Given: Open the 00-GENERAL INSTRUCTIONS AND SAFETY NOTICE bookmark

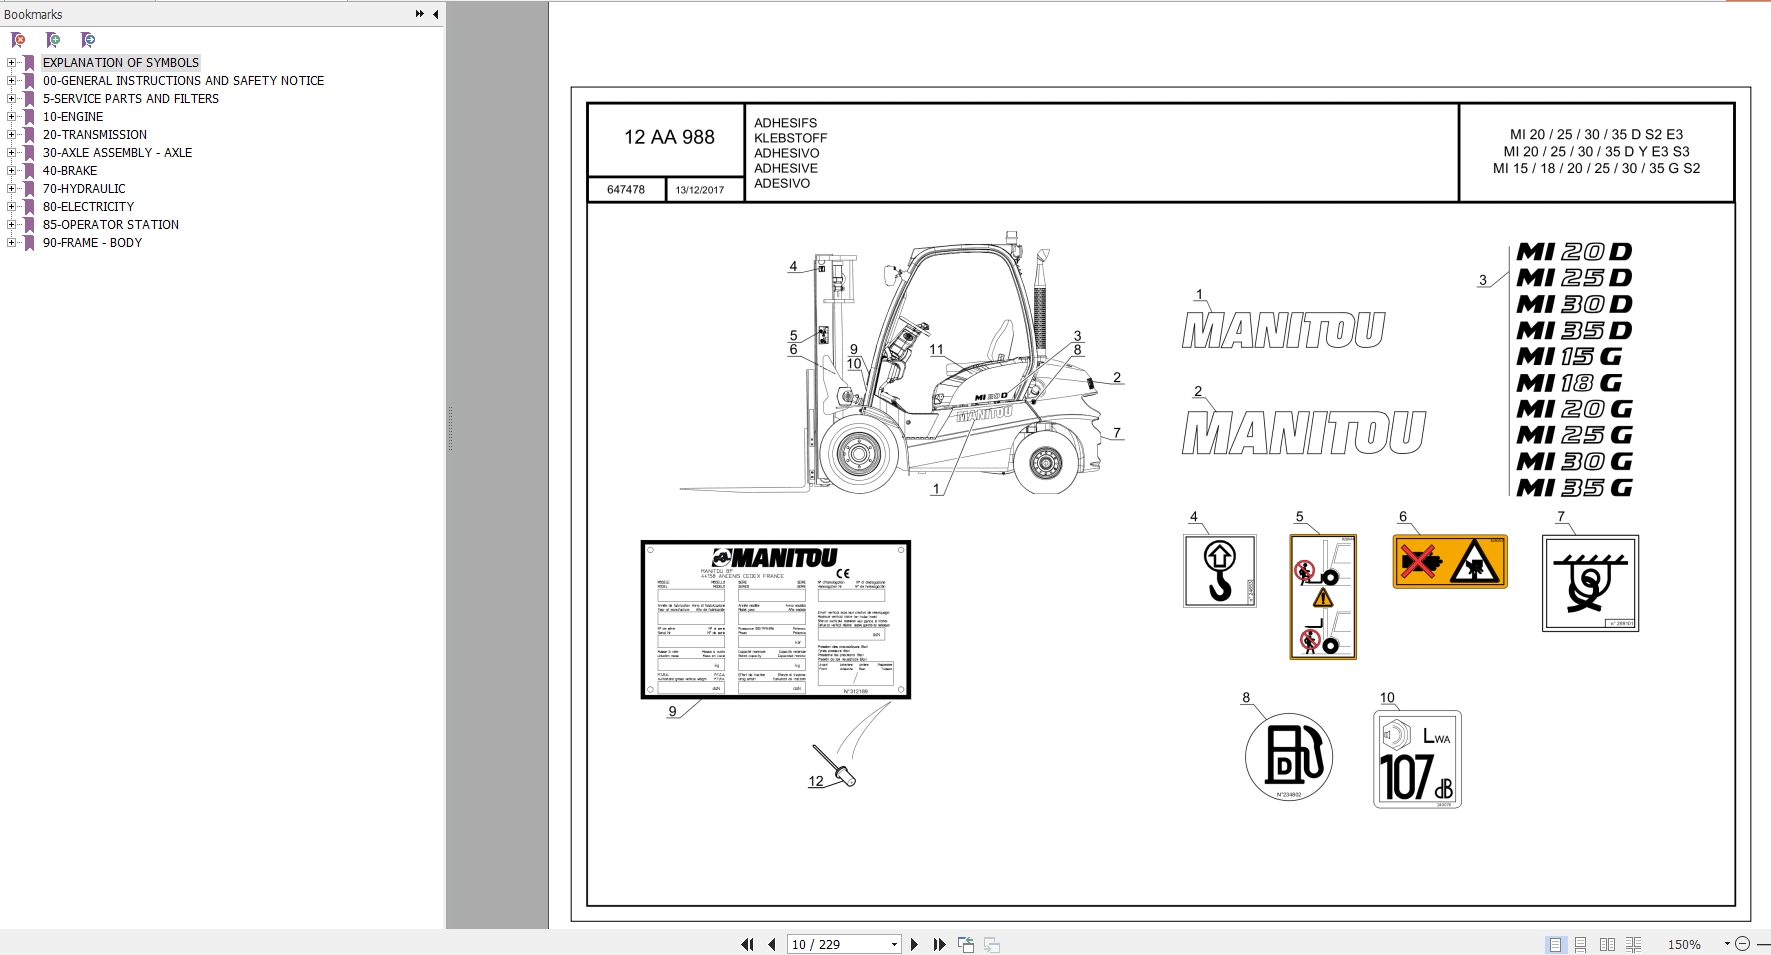Looking at the screenshot, I should click(183, 80).
